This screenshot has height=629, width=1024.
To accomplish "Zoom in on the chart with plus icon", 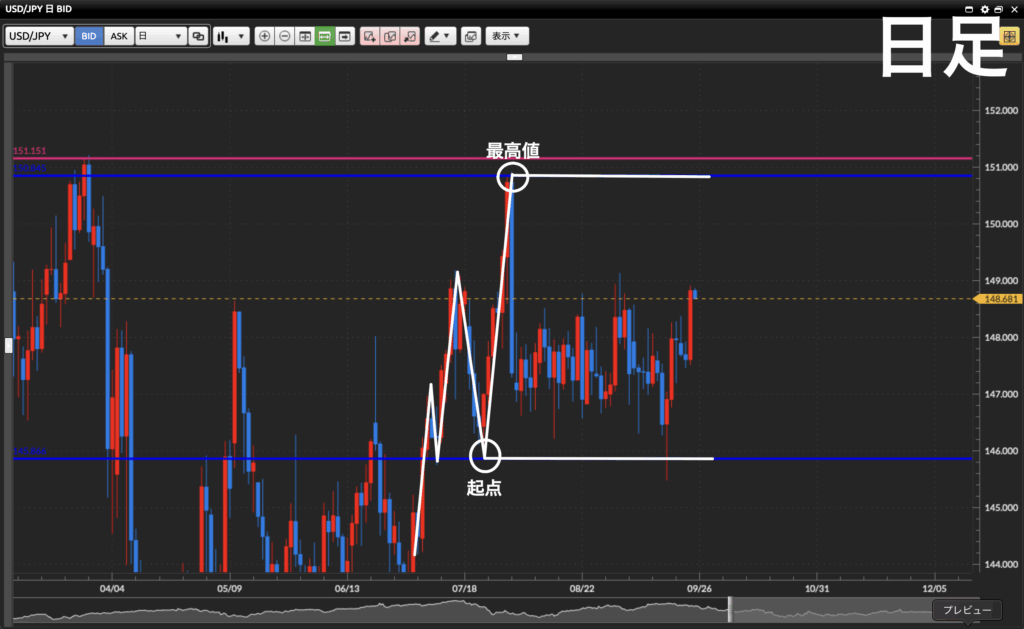I will click(264, 36).
